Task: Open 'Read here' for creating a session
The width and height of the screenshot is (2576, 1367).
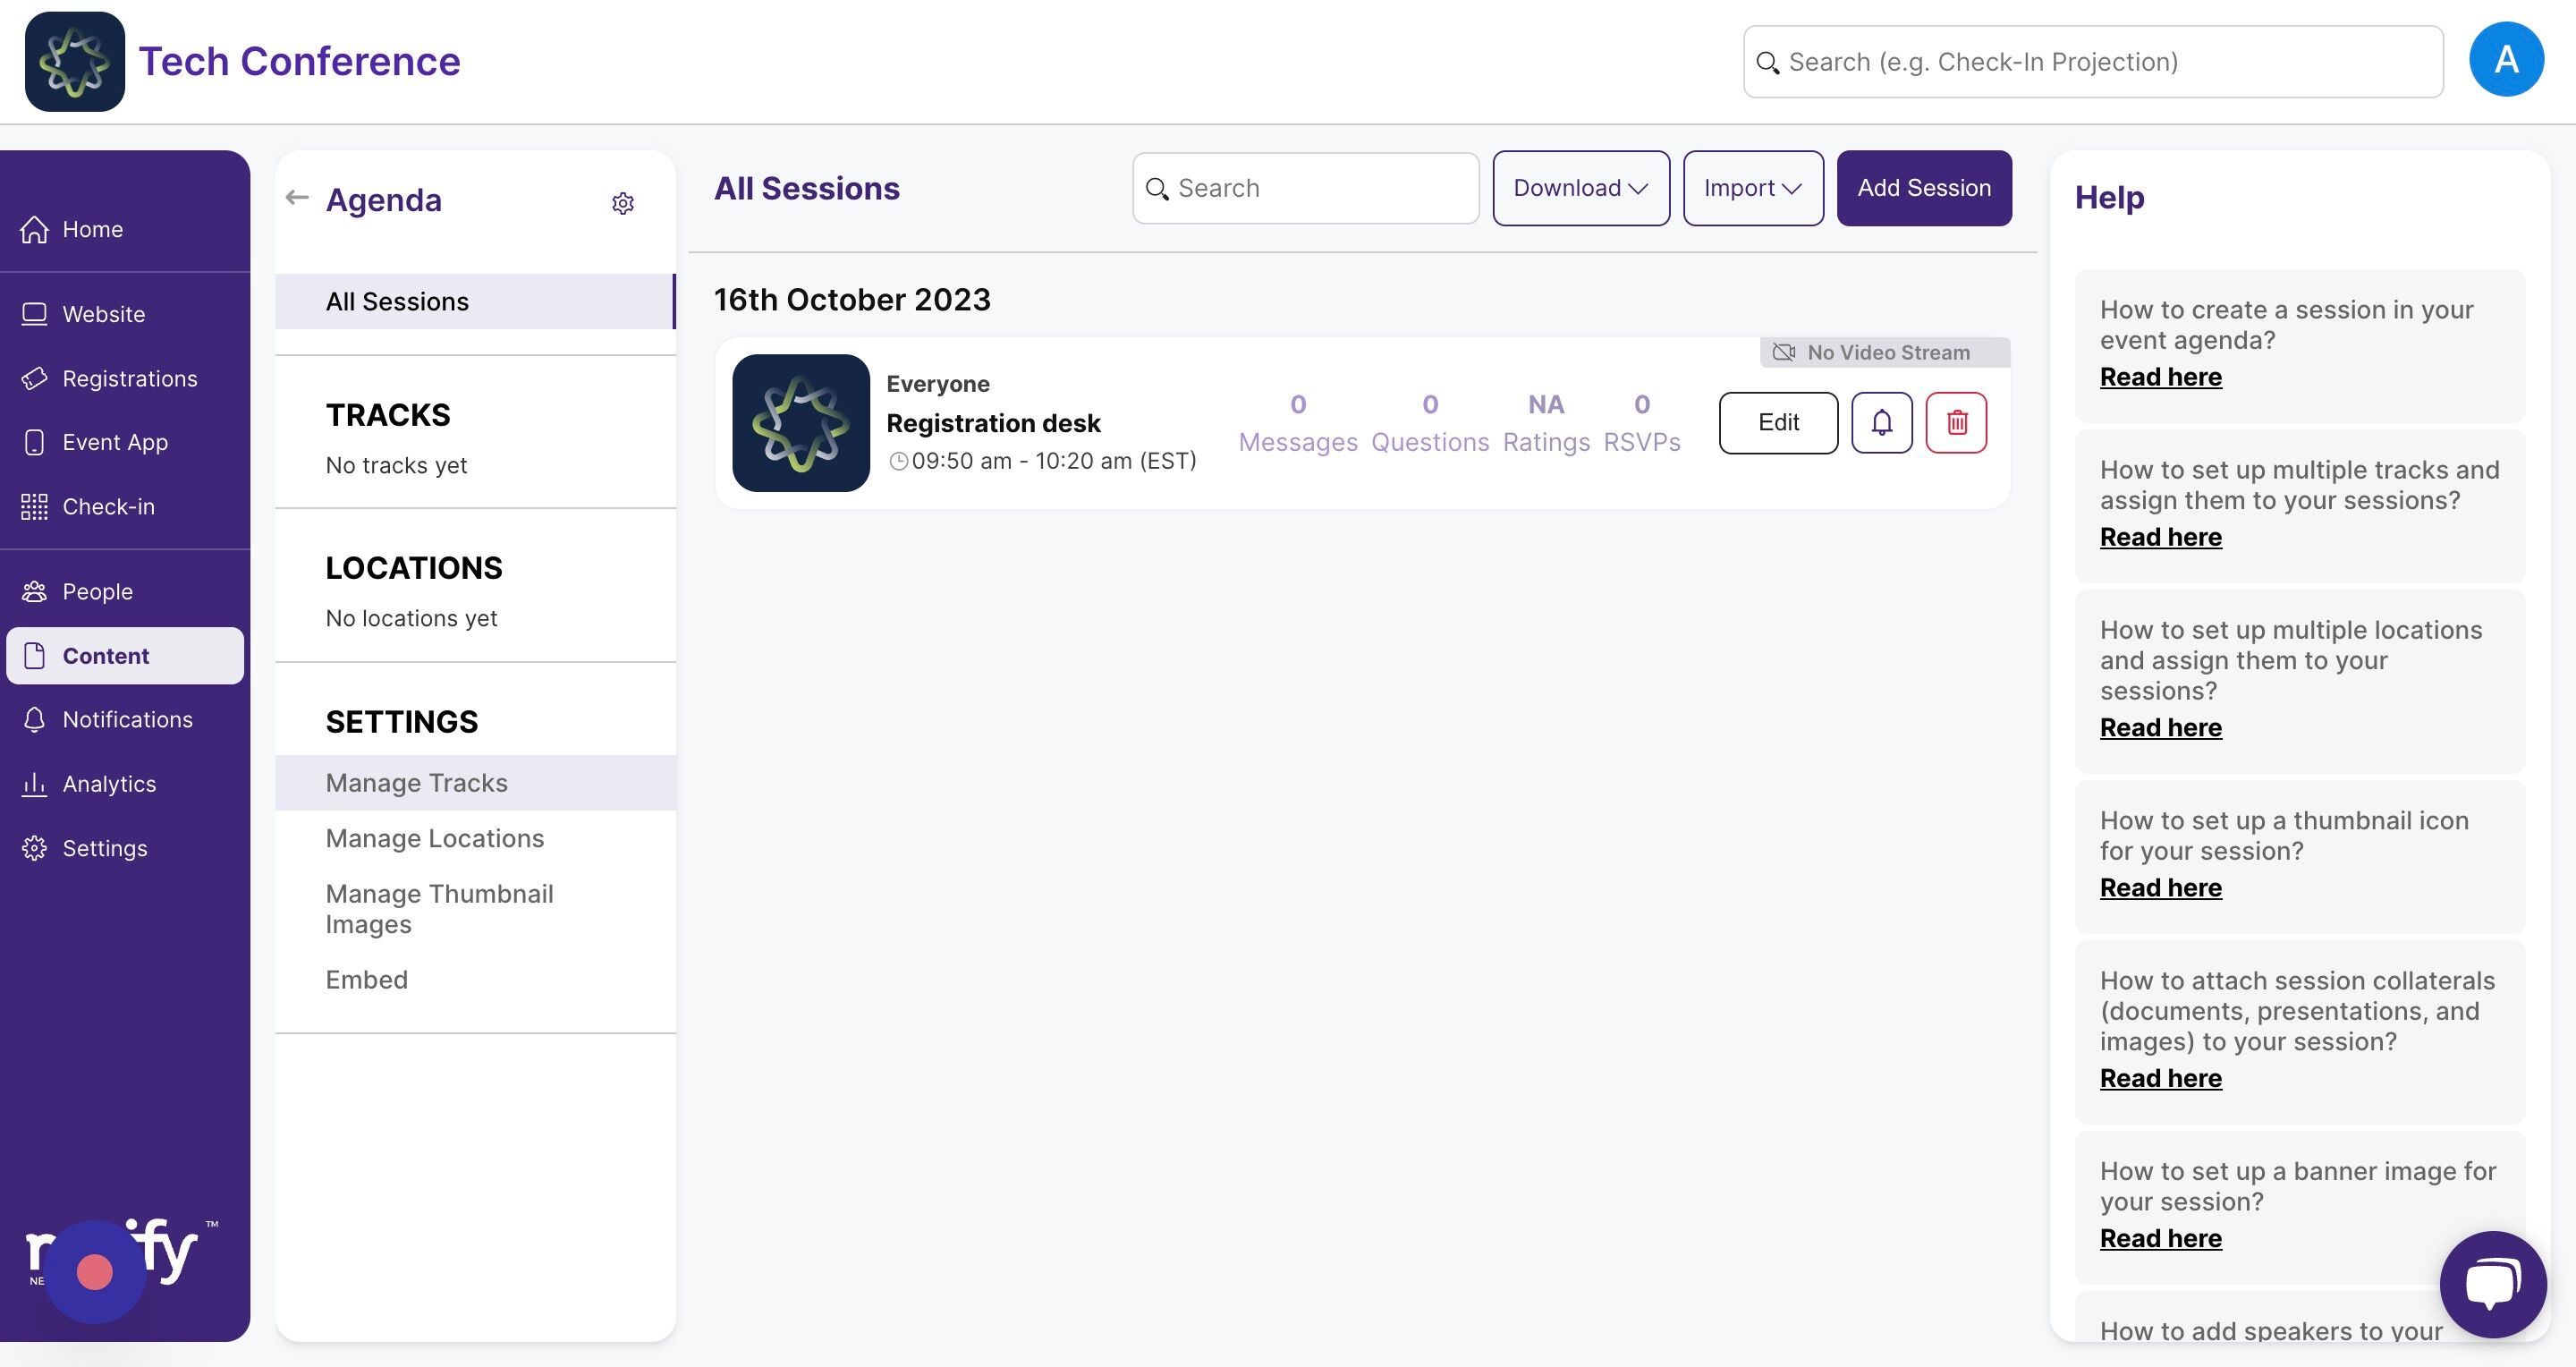Action: [2160, 377]
